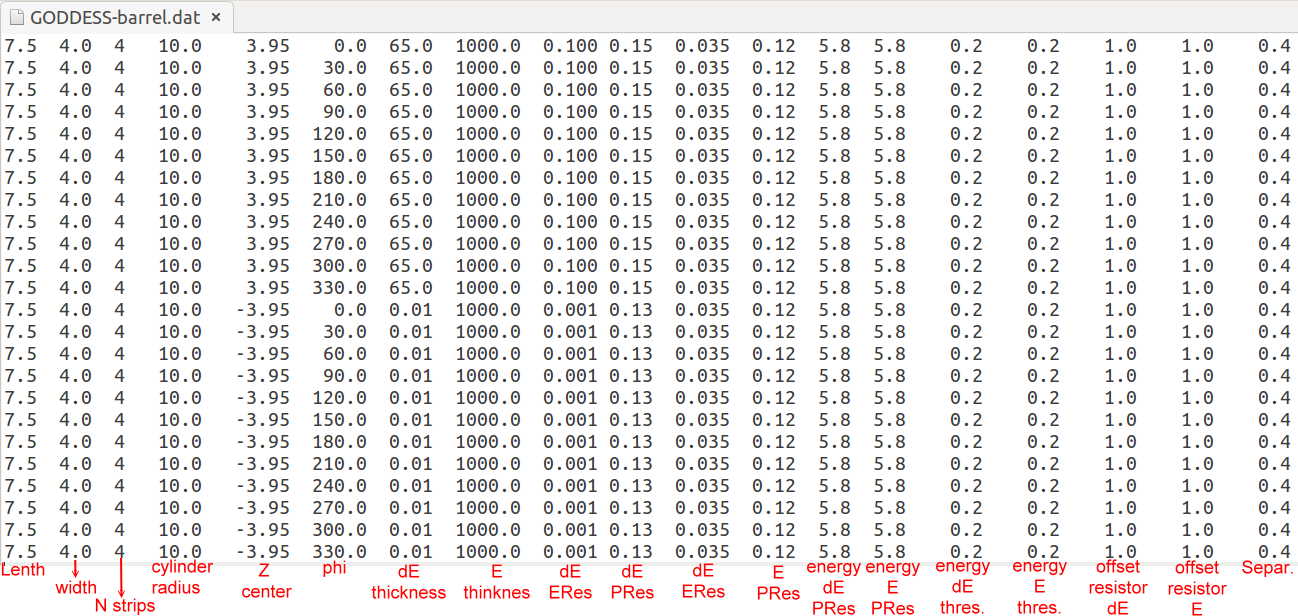The height and width of the screenshot is (616, 1298).
Task: Click the red 'phi' column label
Action: (x=335, y=569)
